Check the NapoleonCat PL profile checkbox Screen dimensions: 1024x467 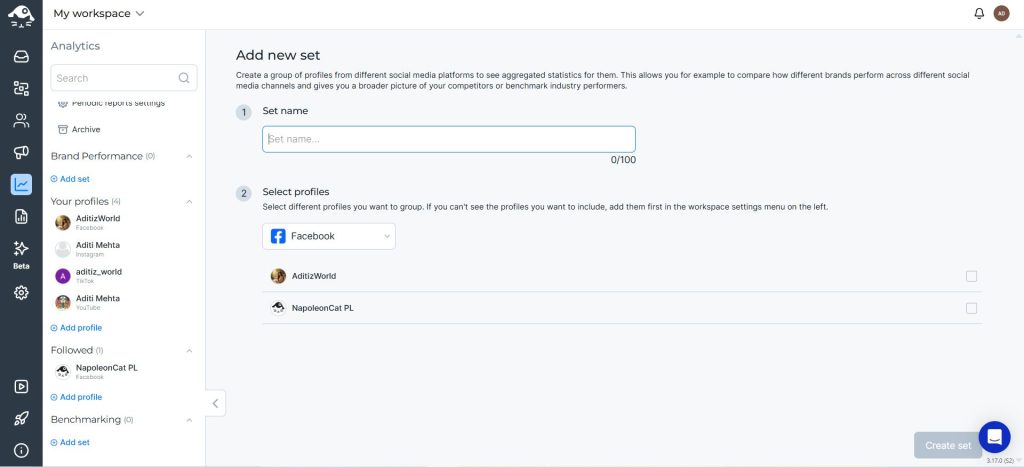point(971,308)
